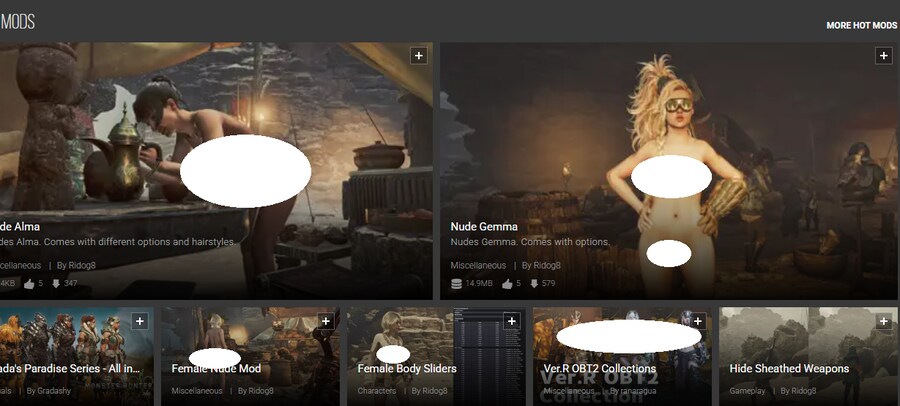This screenshot has width=900, height=406.
Task: Open Ver.R OBT2 Collections mod title
Action: click(x=600, y=369)
